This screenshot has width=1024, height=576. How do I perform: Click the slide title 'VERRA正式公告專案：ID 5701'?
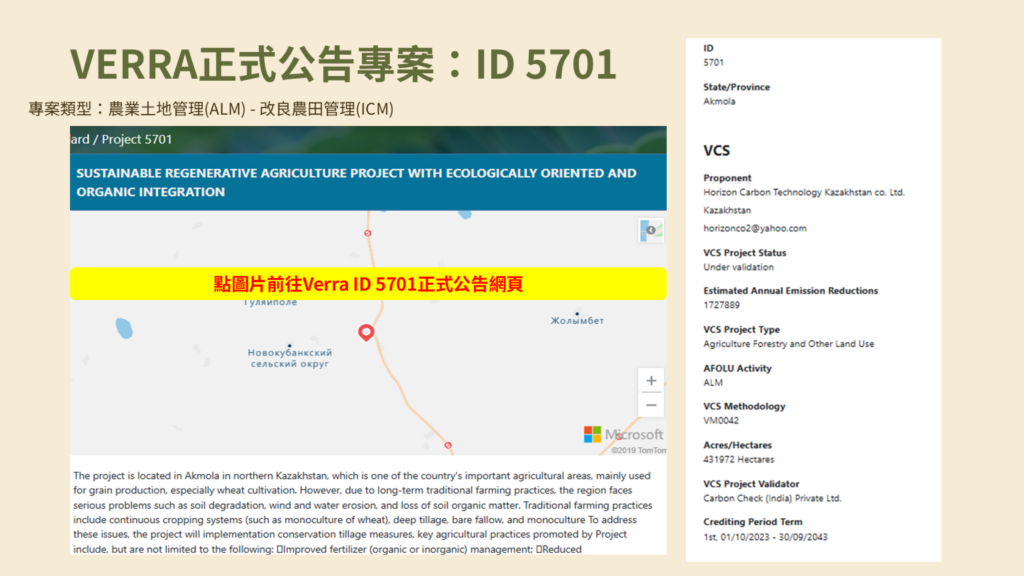(x=342, y=64)
